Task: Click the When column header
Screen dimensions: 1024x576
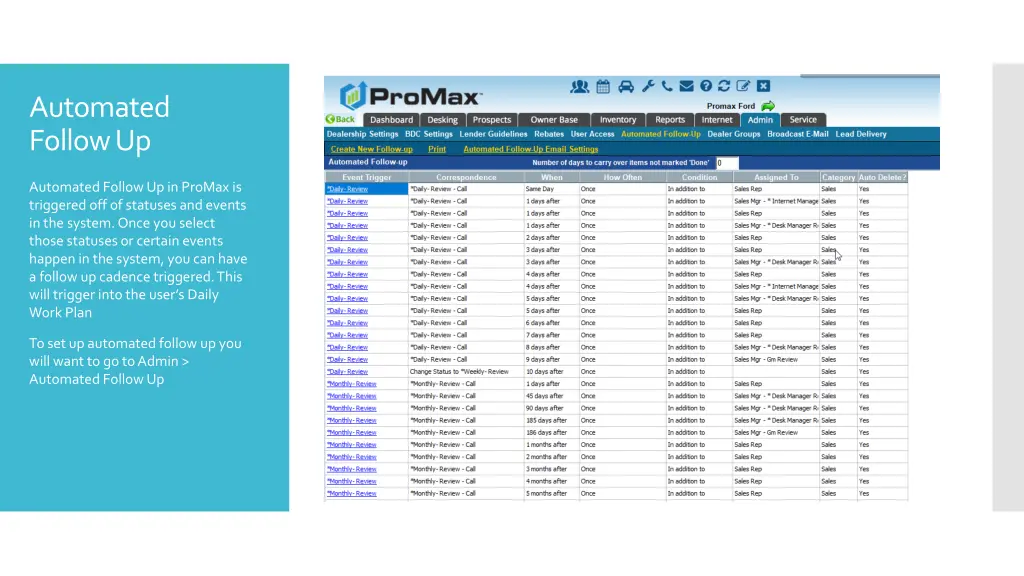Action: coord(551,177)
